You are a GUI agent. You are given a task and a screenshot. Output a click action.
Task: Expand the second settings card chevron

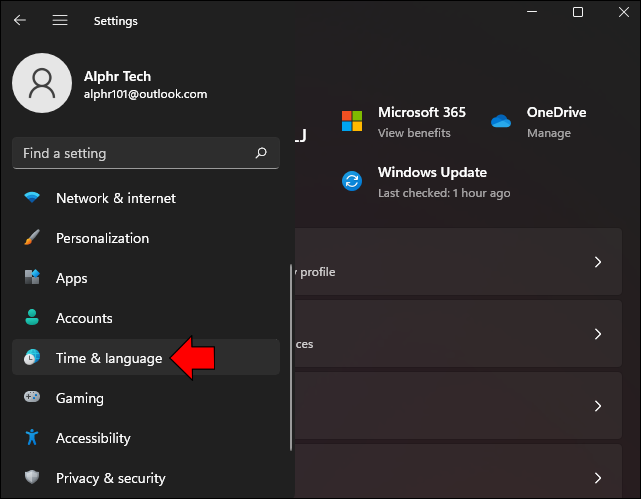point(598,334)
